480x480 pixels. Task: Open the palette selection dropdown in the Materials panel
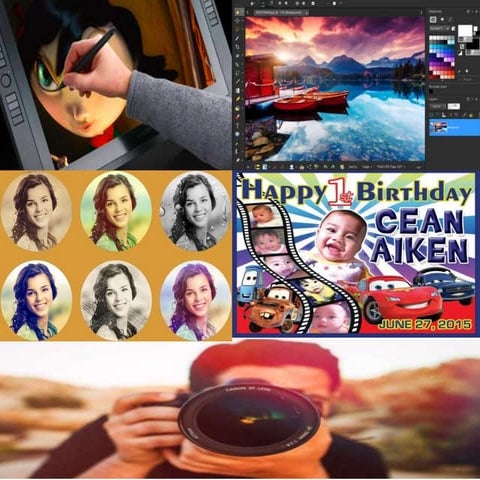[439, 29]
